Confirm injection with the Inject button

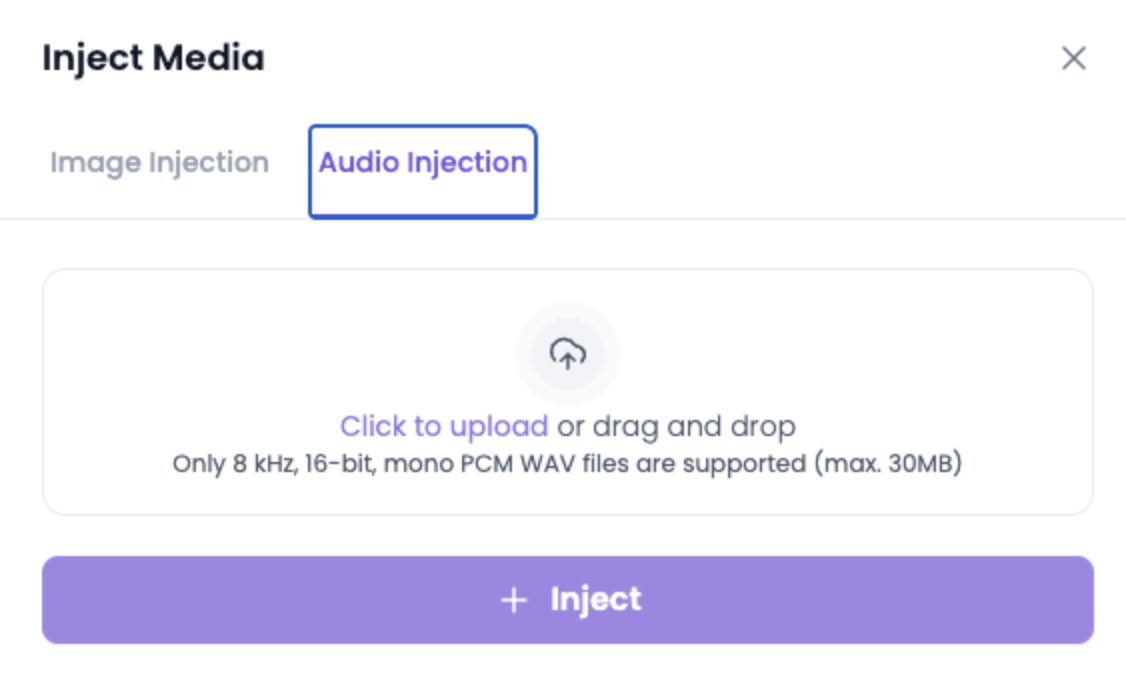tap(567, 598)
